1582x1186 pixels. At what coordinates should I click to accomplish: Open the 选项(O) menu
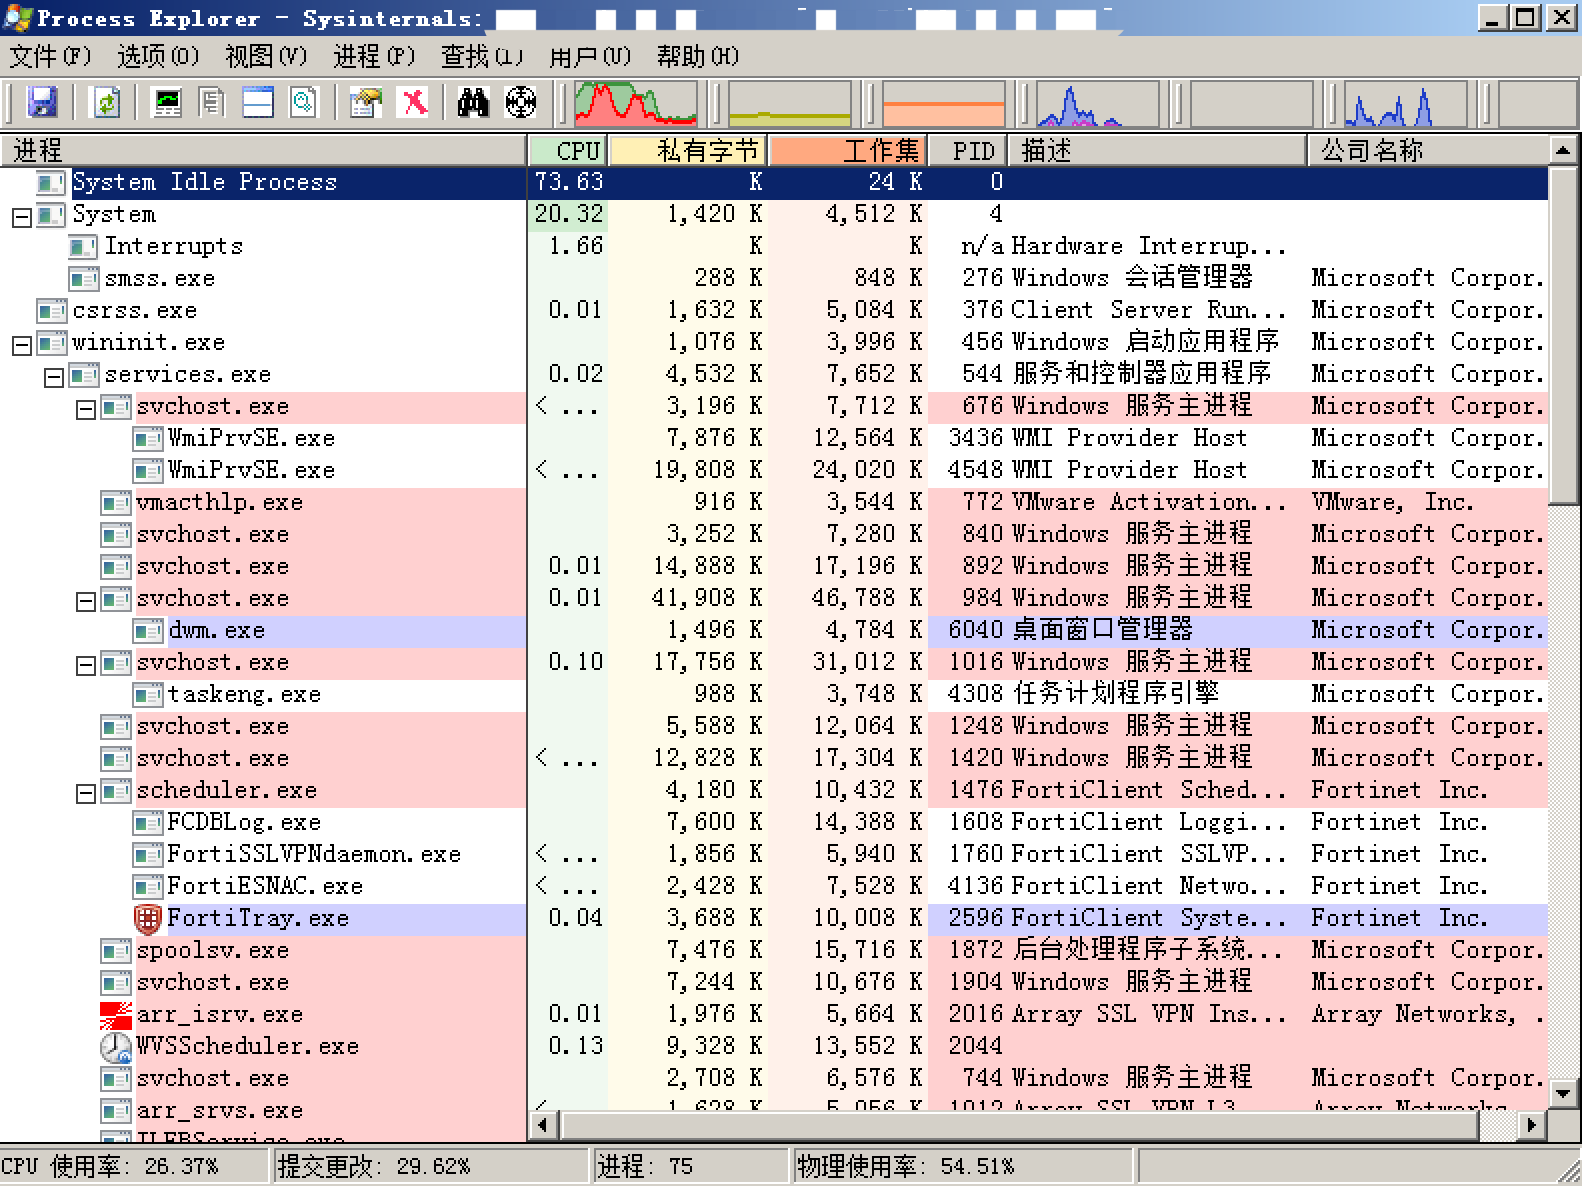coord(158,56)
